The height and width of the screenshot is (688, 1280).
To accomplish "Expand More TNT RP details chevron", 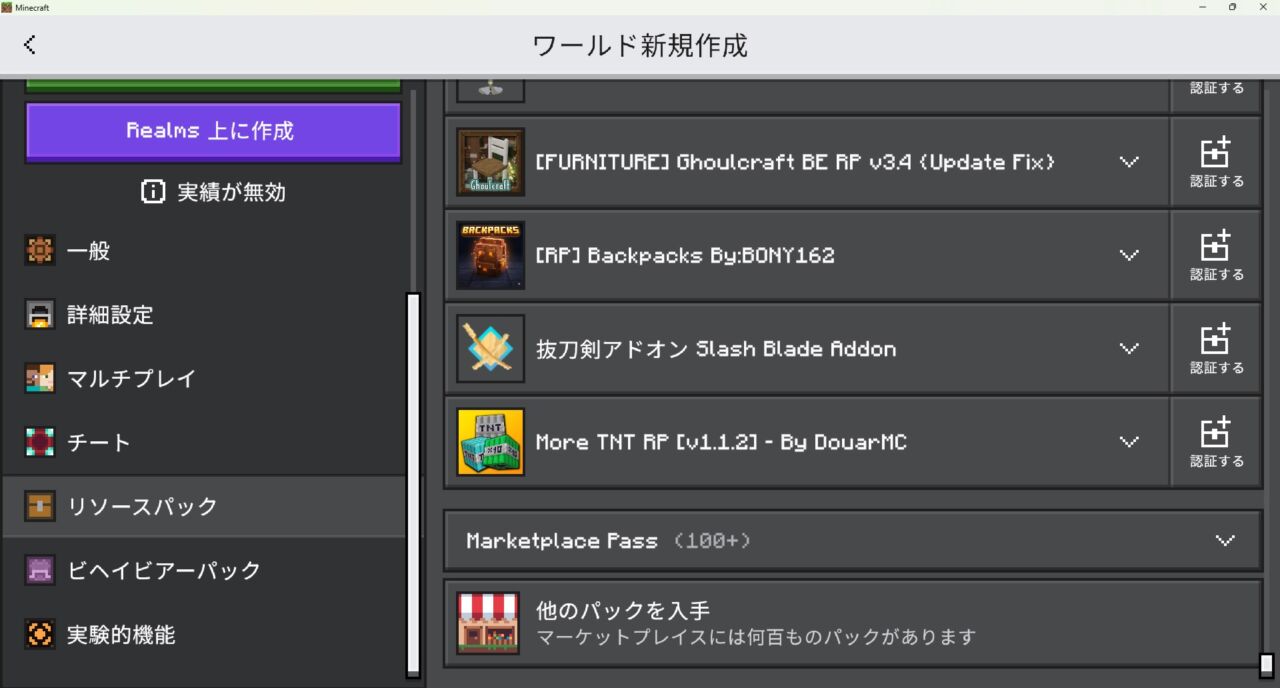I will coord(1129,442).
